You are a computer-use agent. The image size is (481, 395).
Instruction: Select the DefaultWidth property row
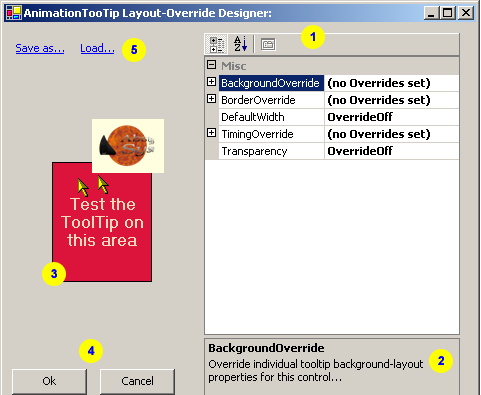[332, 117]
